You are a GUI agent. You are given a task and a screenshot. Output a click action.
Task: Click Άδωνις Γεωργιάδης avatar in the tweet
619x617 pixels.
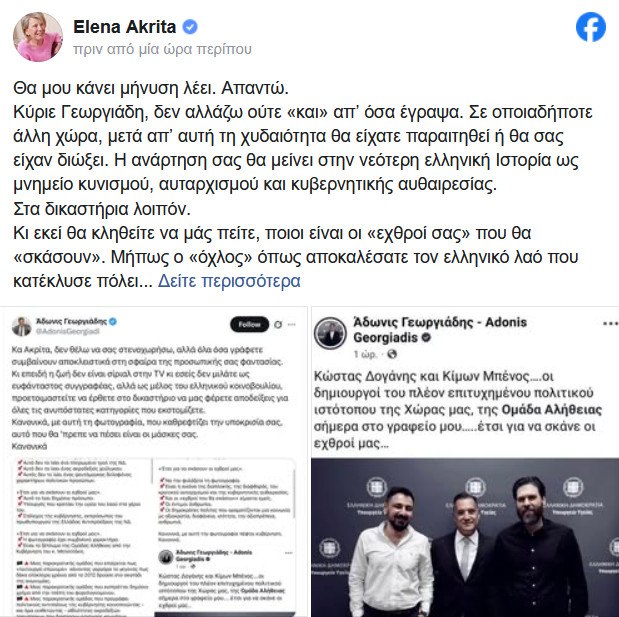click(21, 326)
